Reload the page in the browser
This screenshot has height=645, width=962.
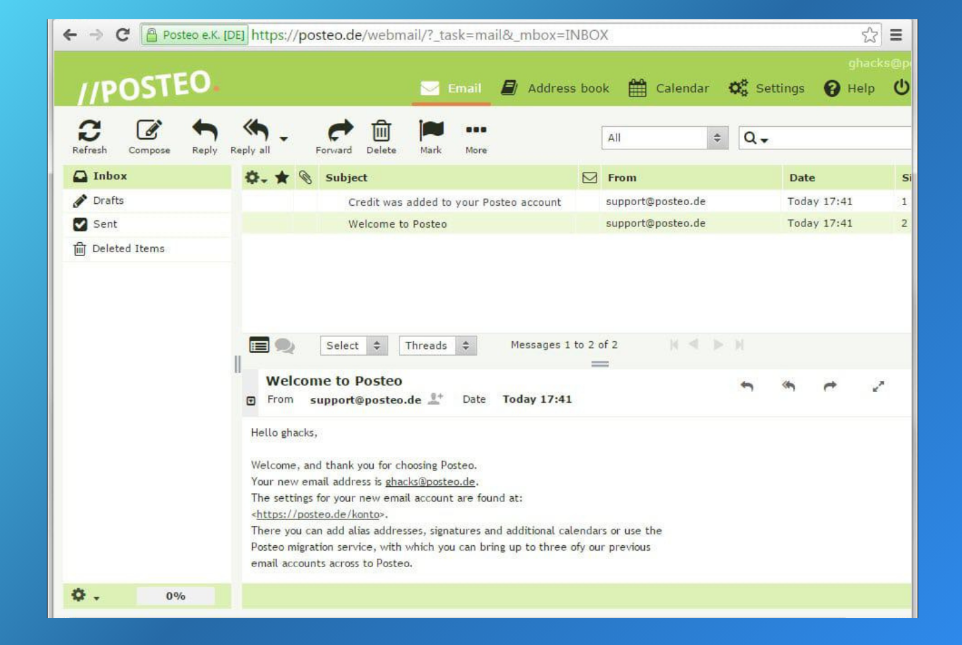click(x=122, y=35)
